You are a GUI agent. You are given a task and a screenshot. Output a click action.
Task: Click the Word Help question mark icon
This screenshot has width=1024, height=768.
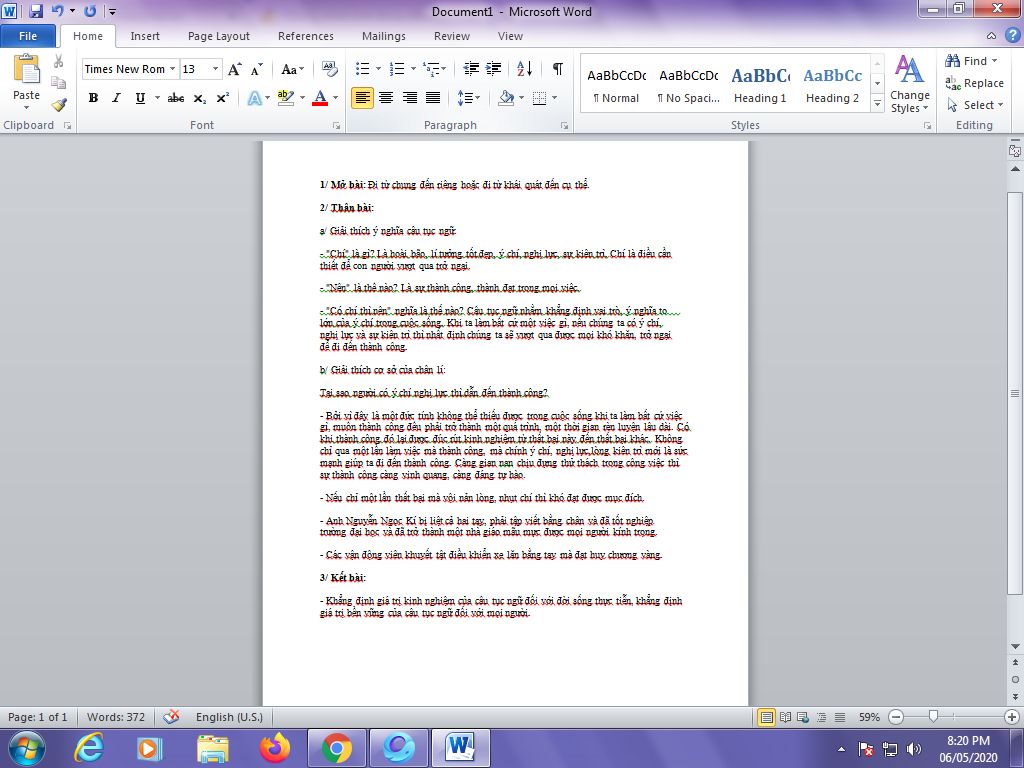pos(1012,35)
